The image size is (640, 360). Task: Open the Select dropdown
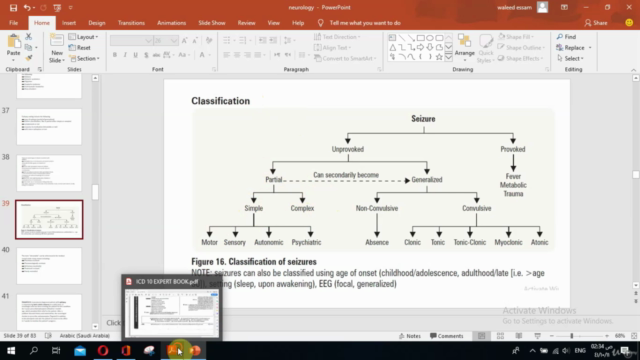coord(570,58)
